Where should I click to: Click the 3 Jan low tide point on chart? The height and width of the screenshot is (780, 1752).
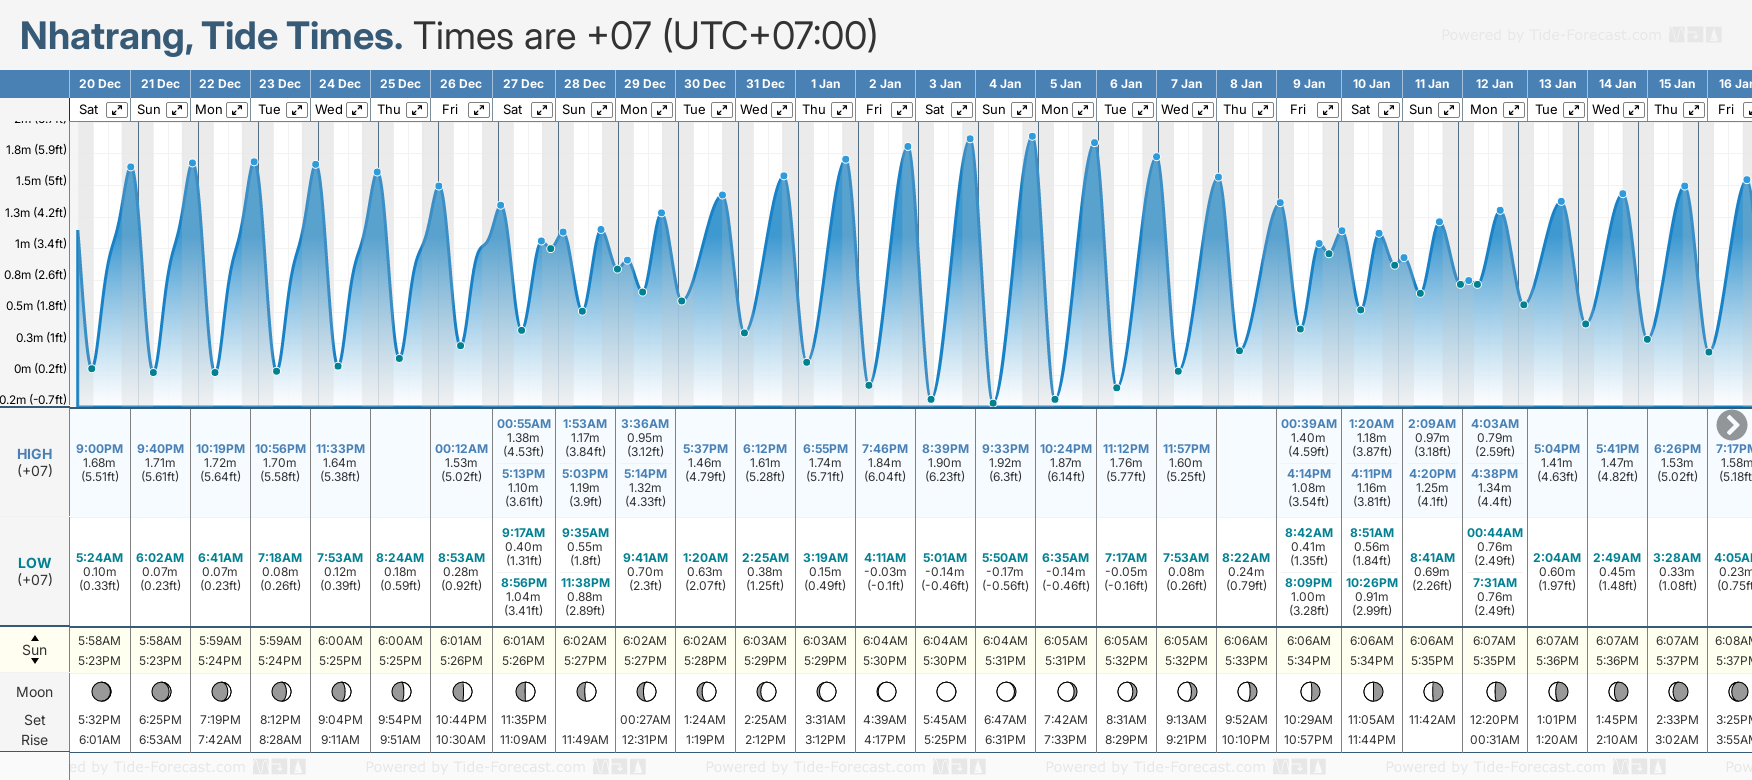point(931,399)
